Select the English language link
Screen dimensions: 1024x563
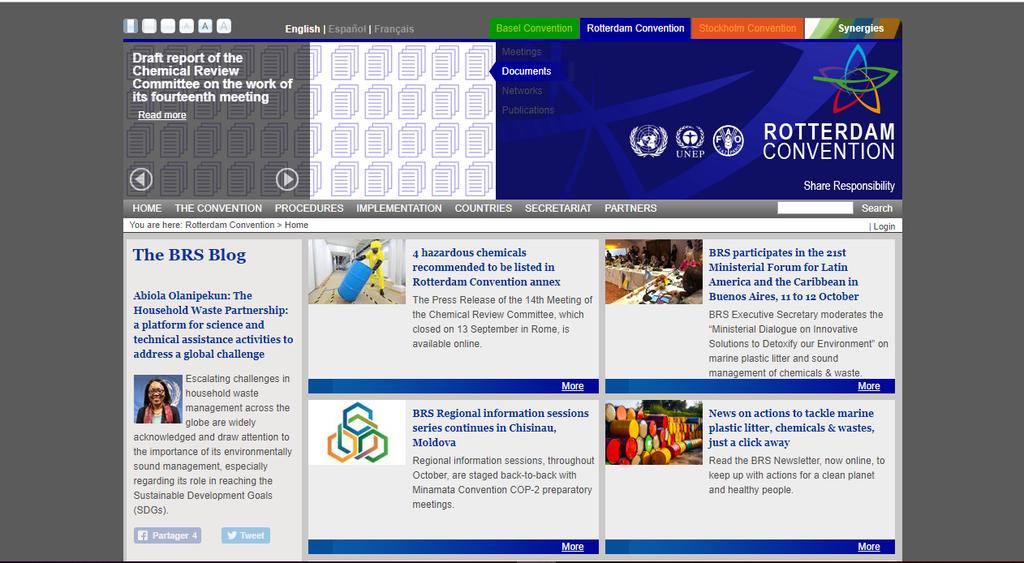point(302,29)
